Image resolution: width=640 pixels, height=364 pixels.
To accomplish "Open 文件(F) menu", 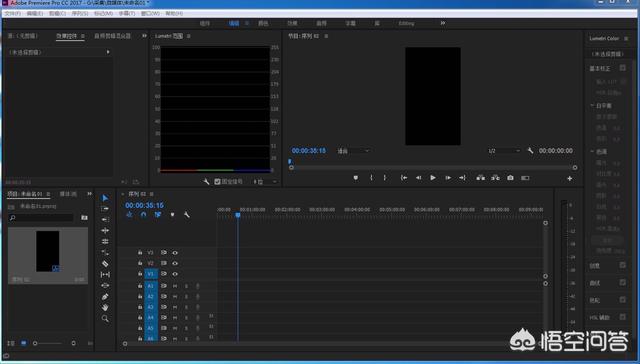I will (x=13, y=13).
